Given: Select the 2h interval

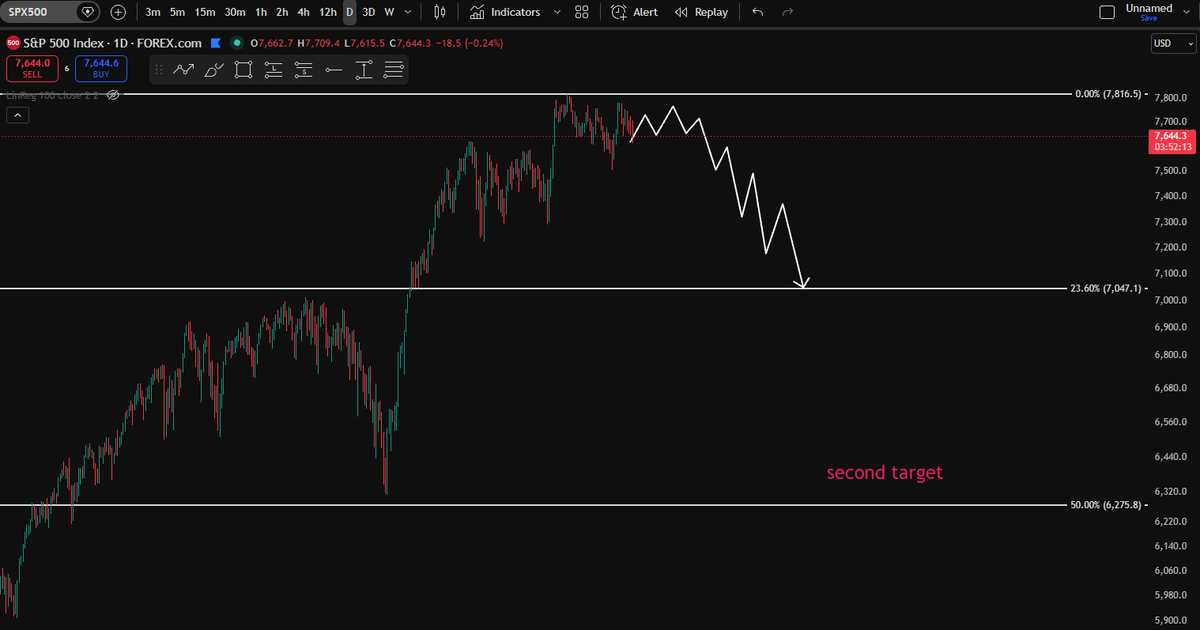Looking at the screenshot, I should click(x=282, y=12).
